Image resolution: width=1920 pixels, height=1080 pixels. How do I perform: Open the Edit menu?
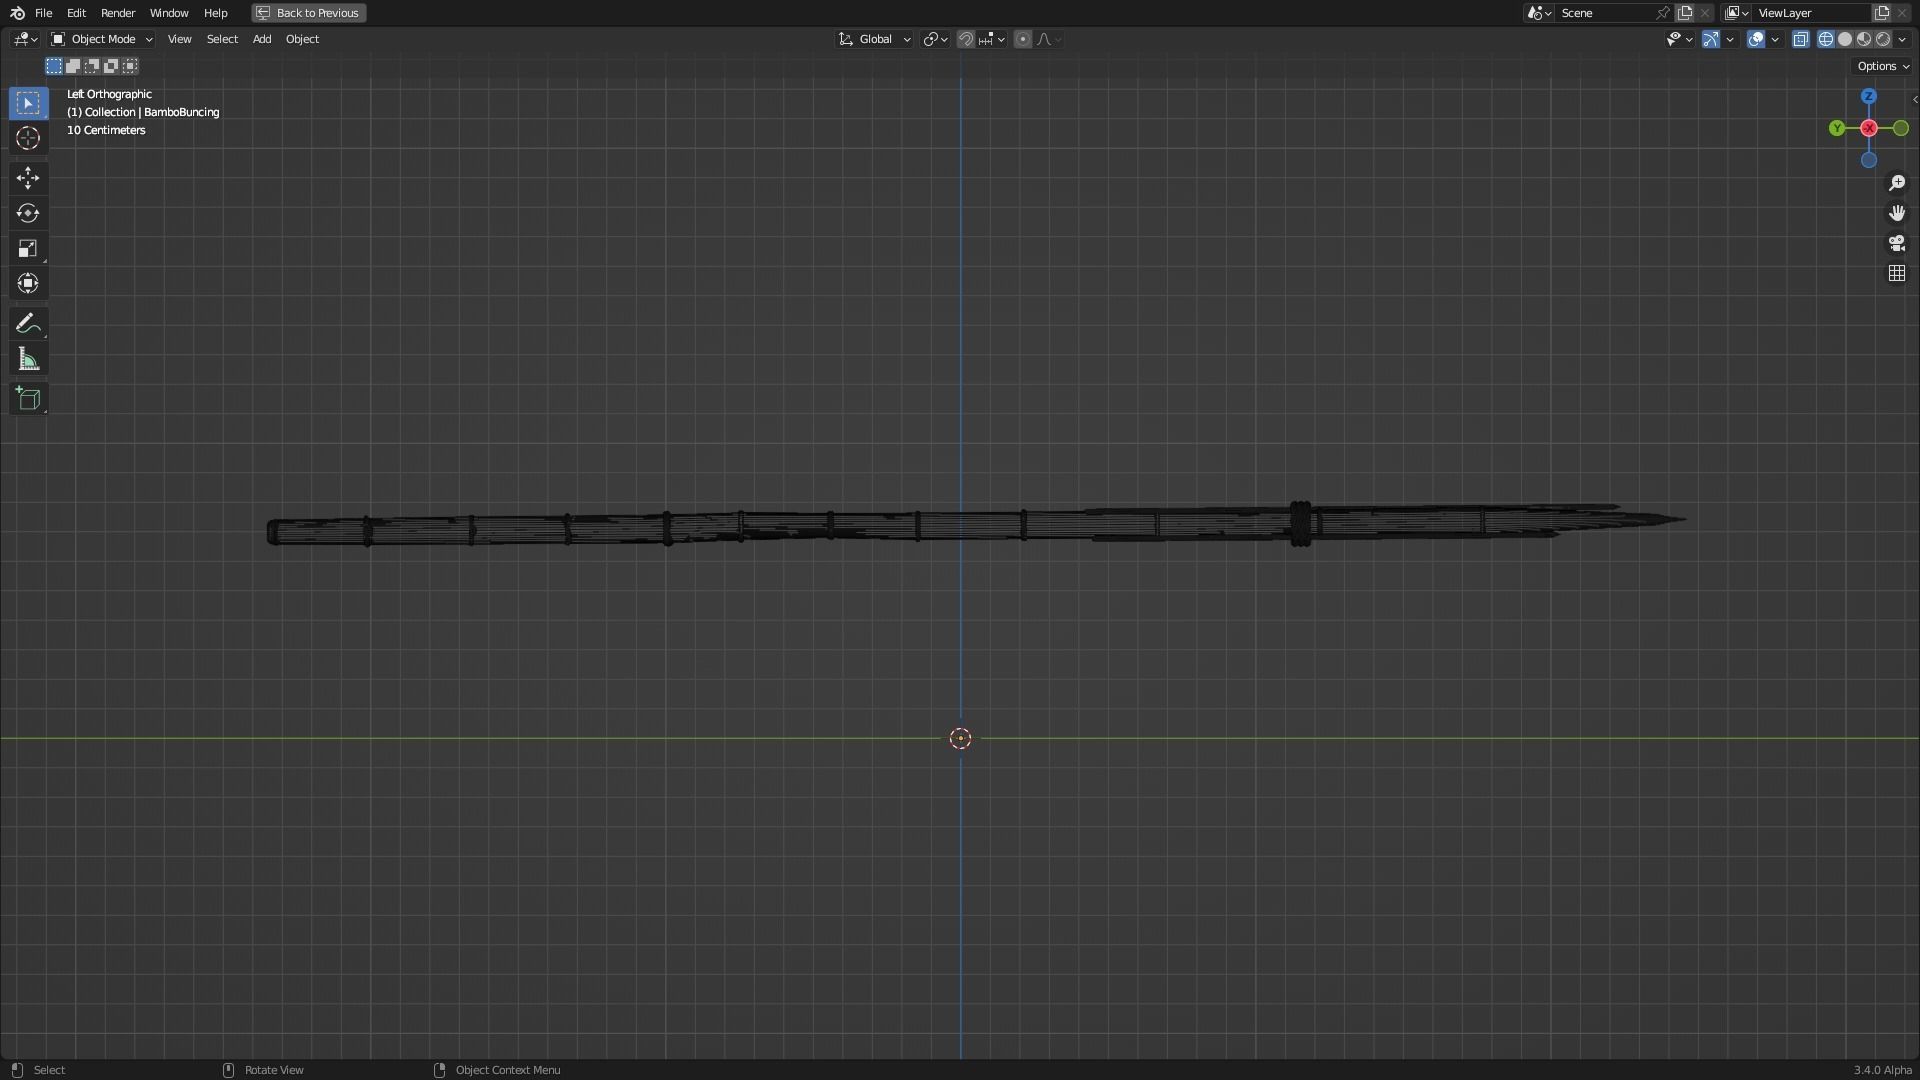coord(76,13)
